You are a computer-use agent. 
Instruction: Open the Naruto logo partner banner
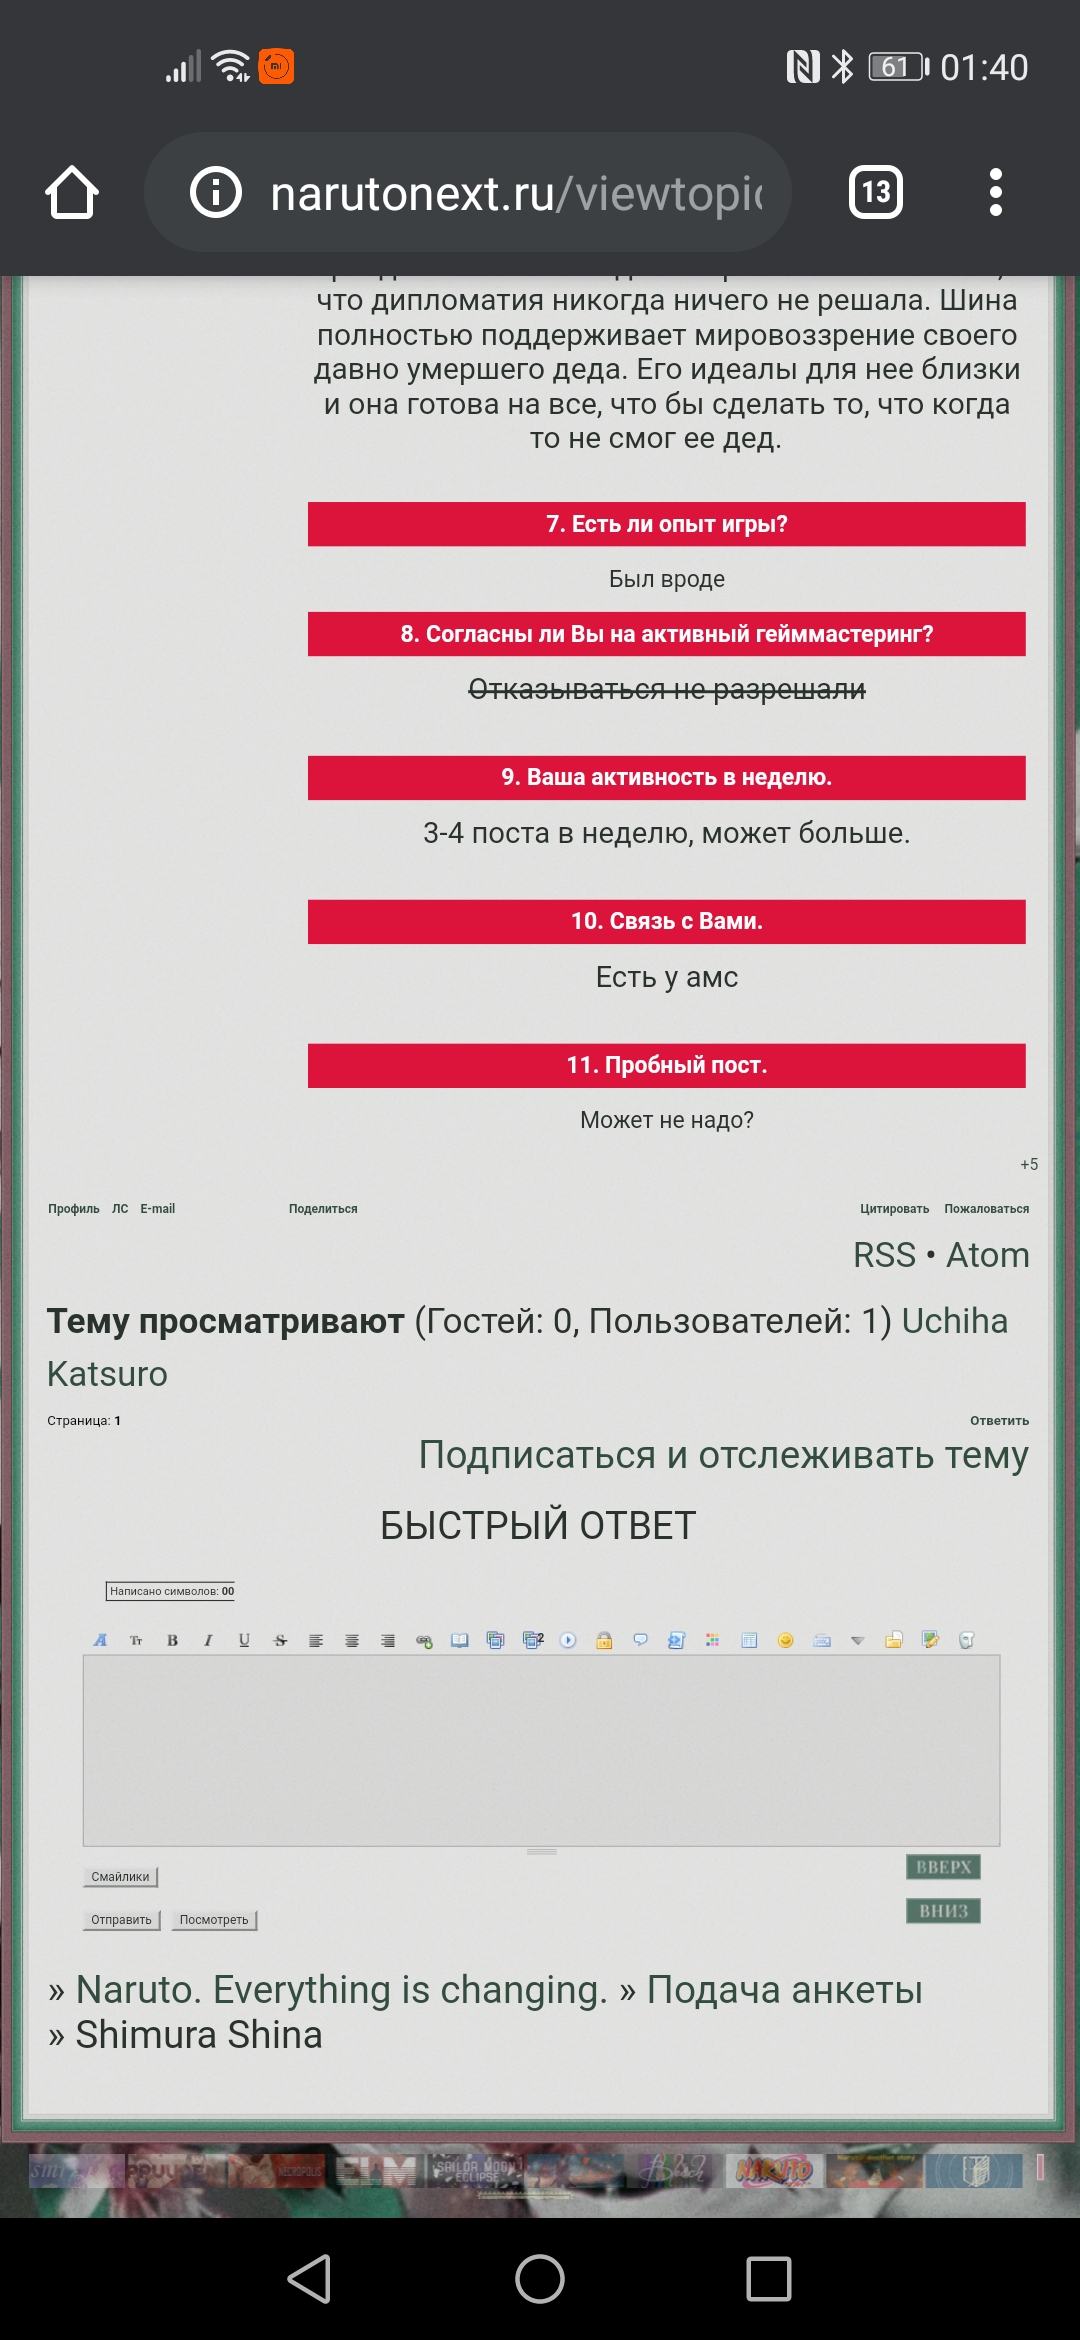[775, 2170]
